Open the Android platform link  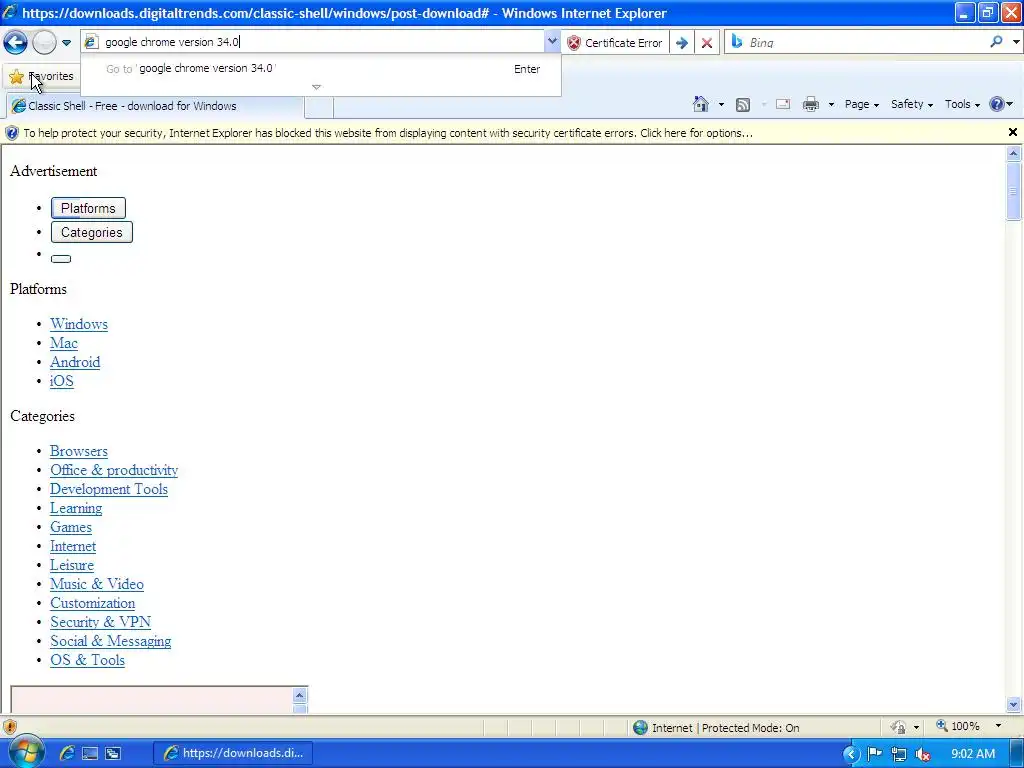[75, 362]
